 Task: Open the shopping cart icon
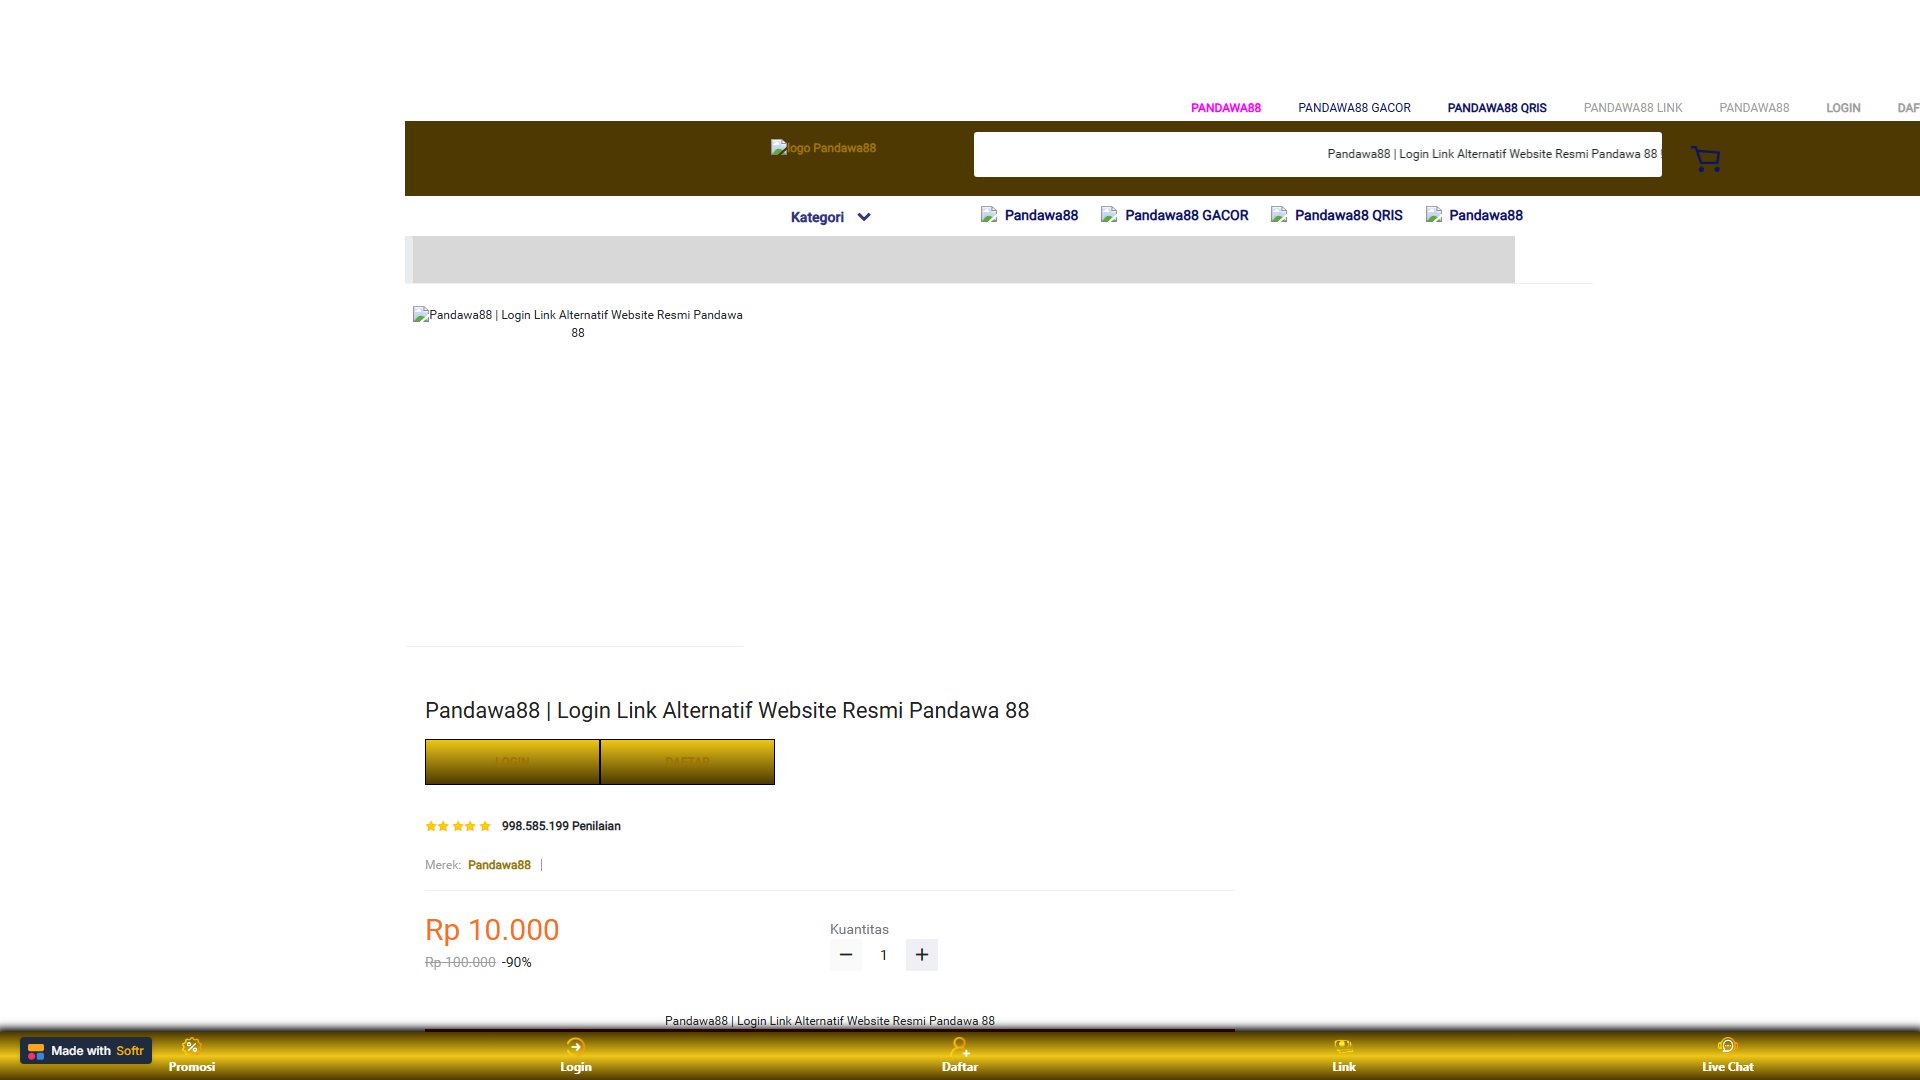(x=1706, y=158)
